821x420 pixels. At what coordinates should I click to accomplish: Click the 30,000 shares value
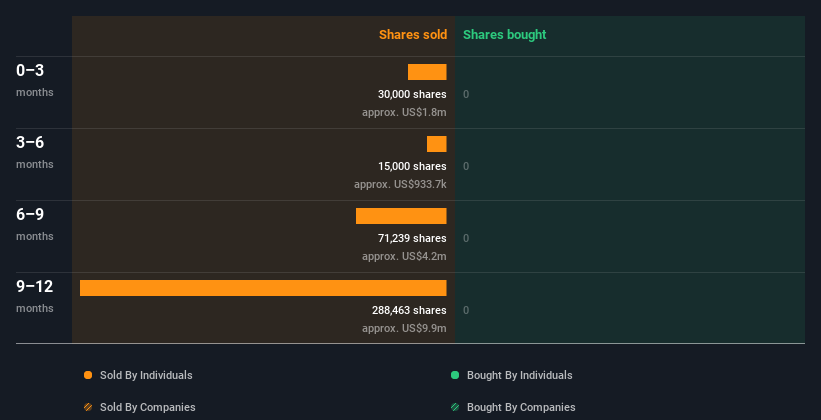[x=412, y=94]
